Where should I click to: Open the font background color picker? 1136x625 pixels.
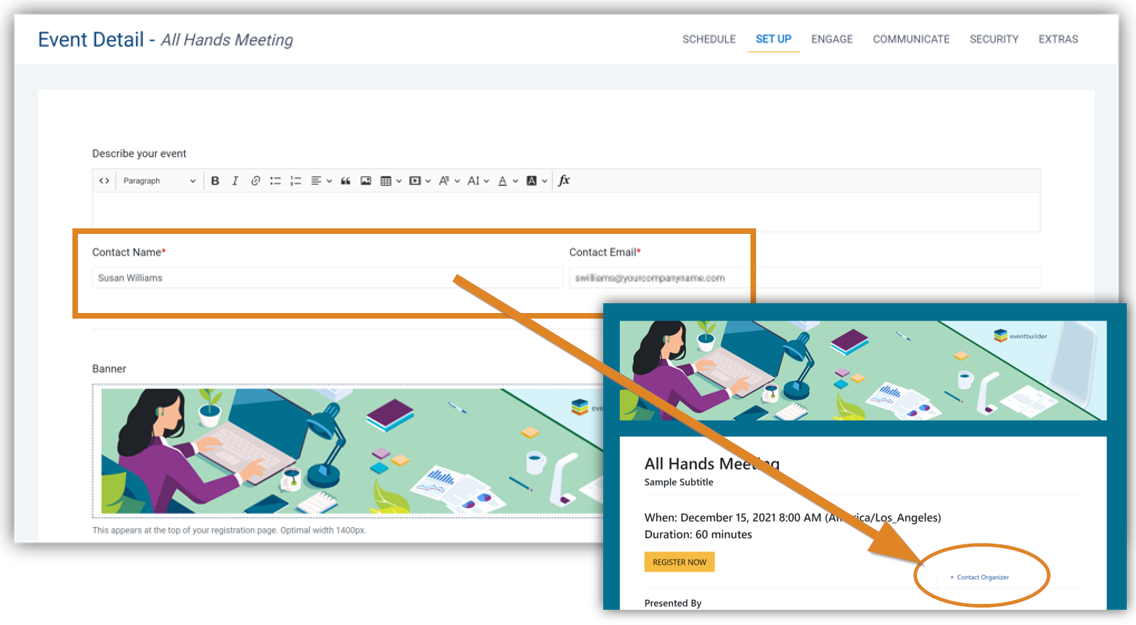click(x=536, y=181)
